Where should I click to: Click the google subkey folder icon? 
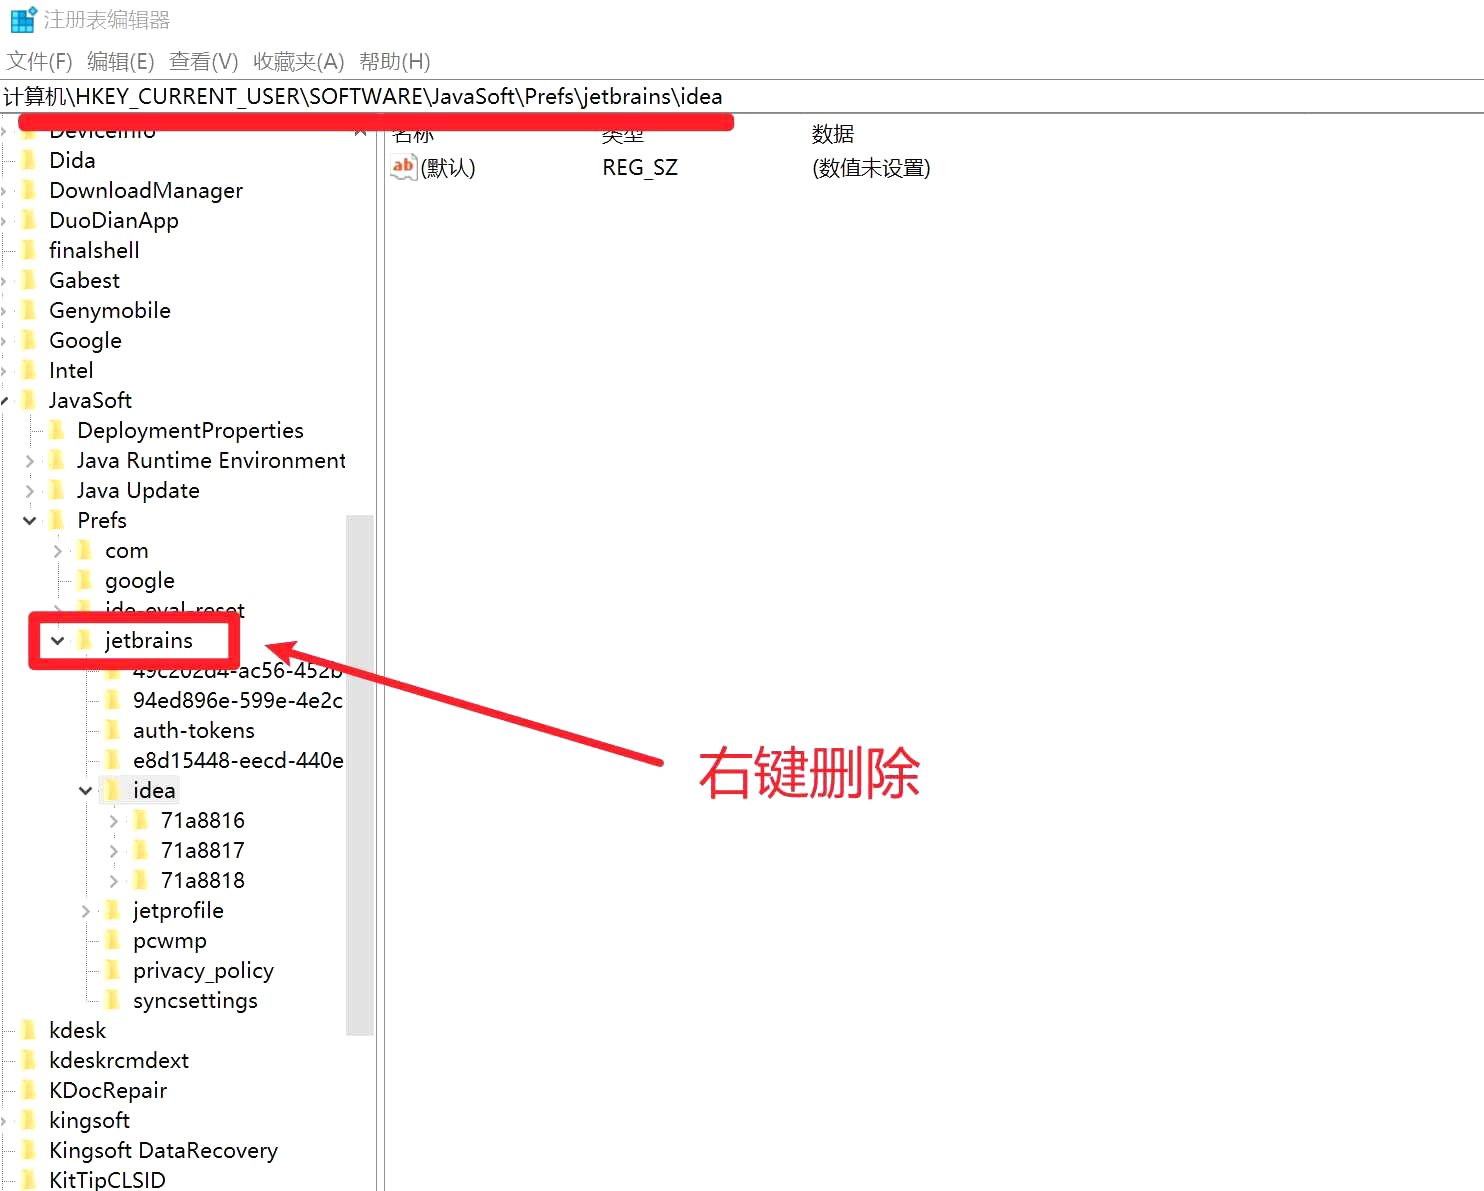coord(86,580)
